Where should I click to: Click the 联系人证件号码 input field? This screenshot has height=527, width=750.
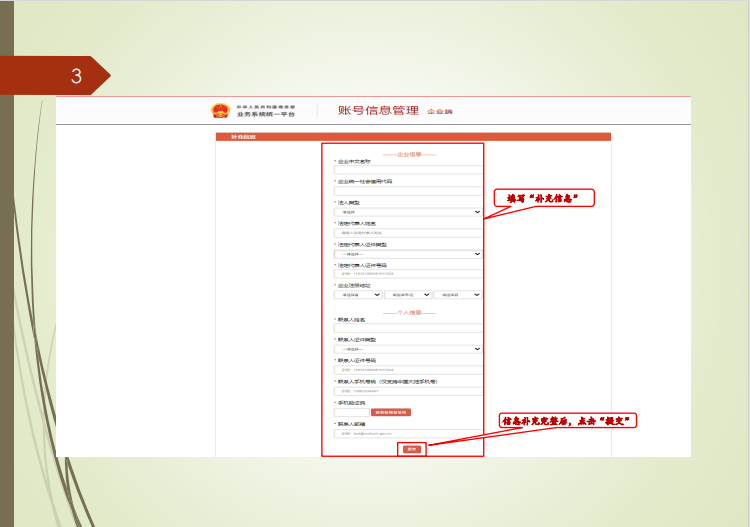(x=407, y=370)
